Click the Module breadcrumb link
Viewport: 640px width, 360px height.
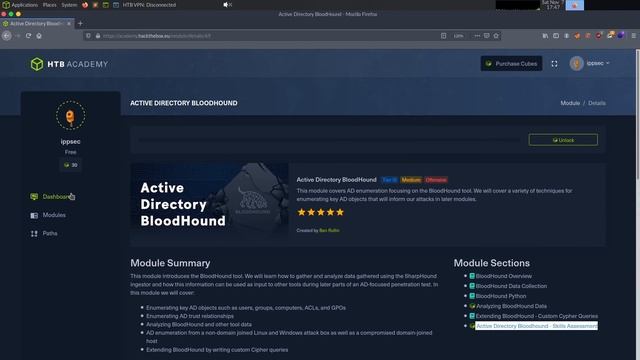tap(570, 103)
